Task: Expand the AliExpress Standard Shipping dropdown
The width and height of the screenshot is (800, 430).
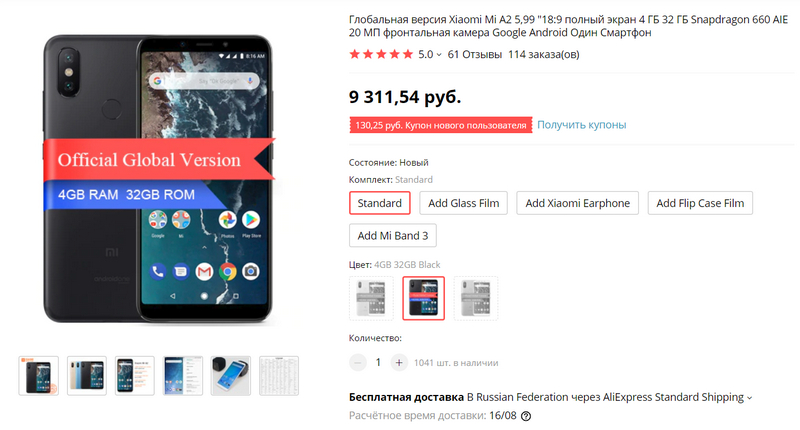Action: pos(749,398)
